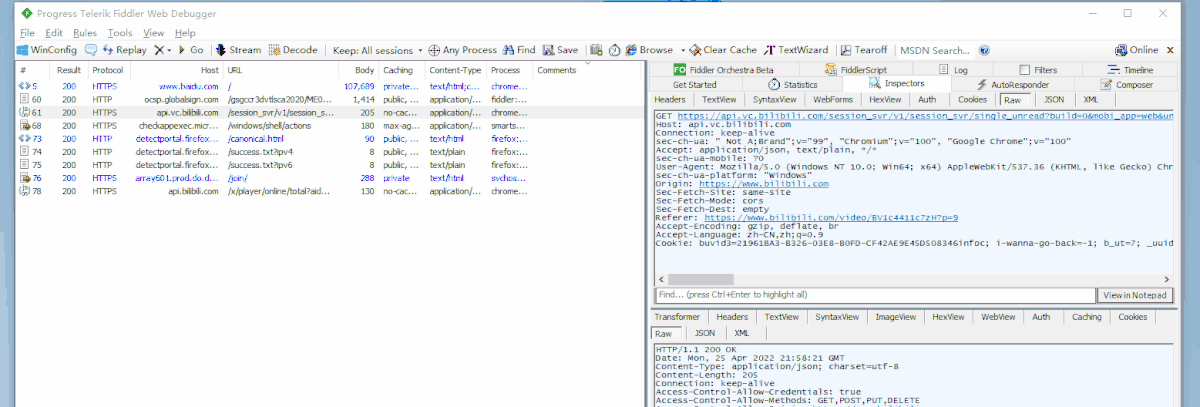Open the TextWizard tool
The image size is (1200, 407).
[796, 49]
